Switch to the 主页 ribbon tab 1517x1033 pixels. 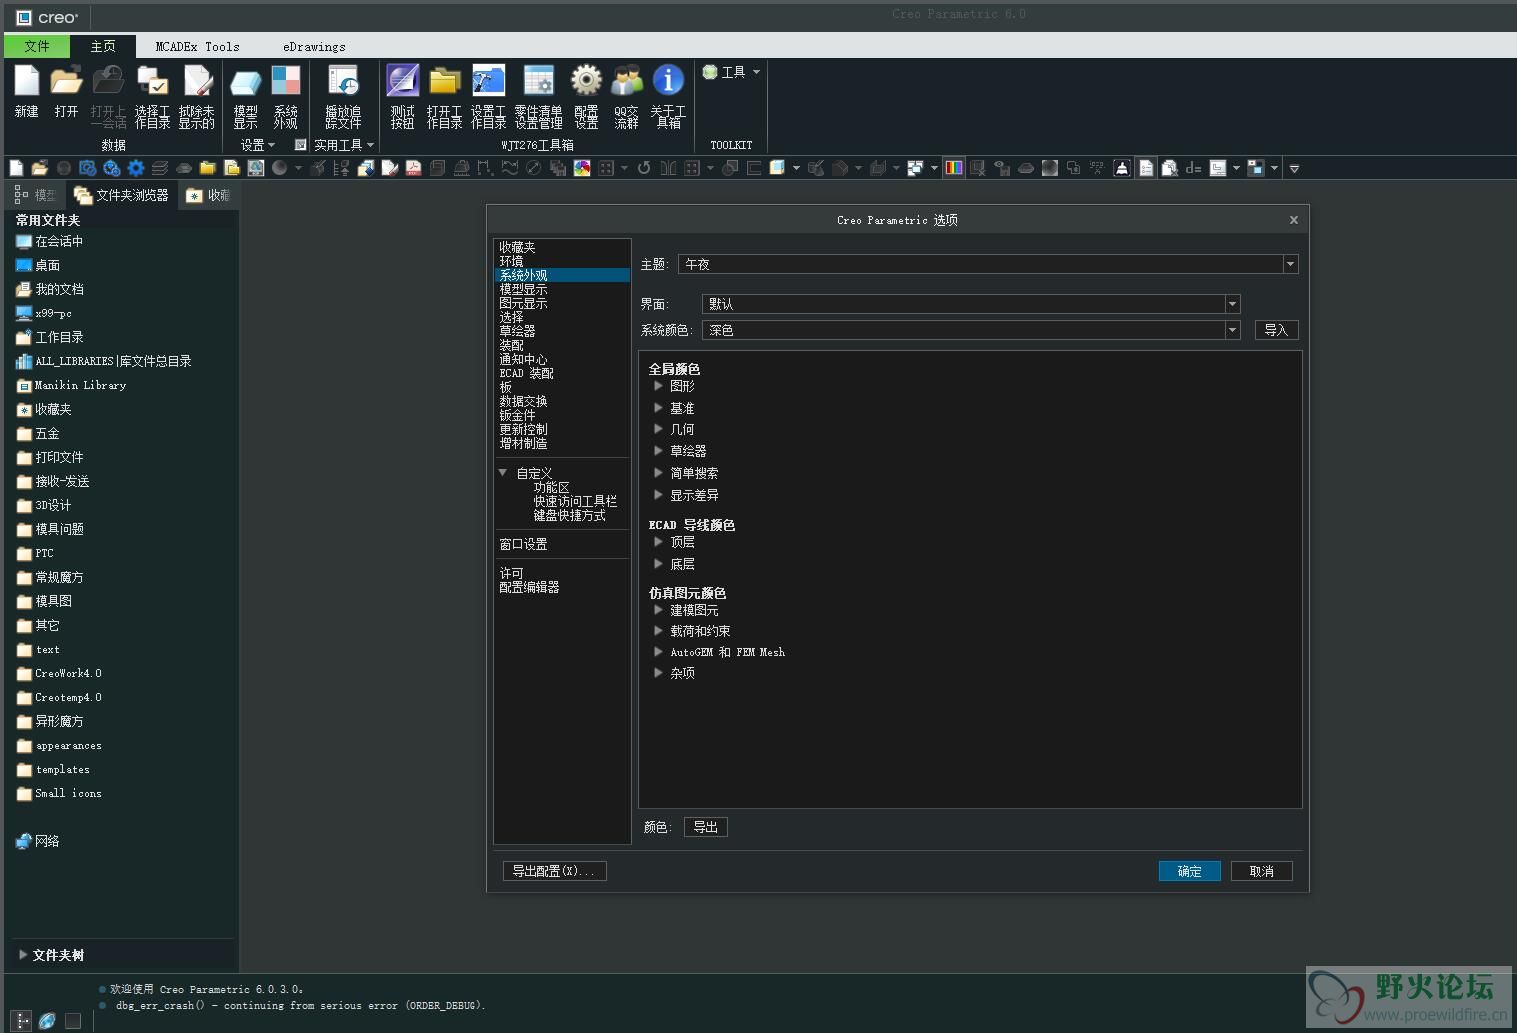103,46
